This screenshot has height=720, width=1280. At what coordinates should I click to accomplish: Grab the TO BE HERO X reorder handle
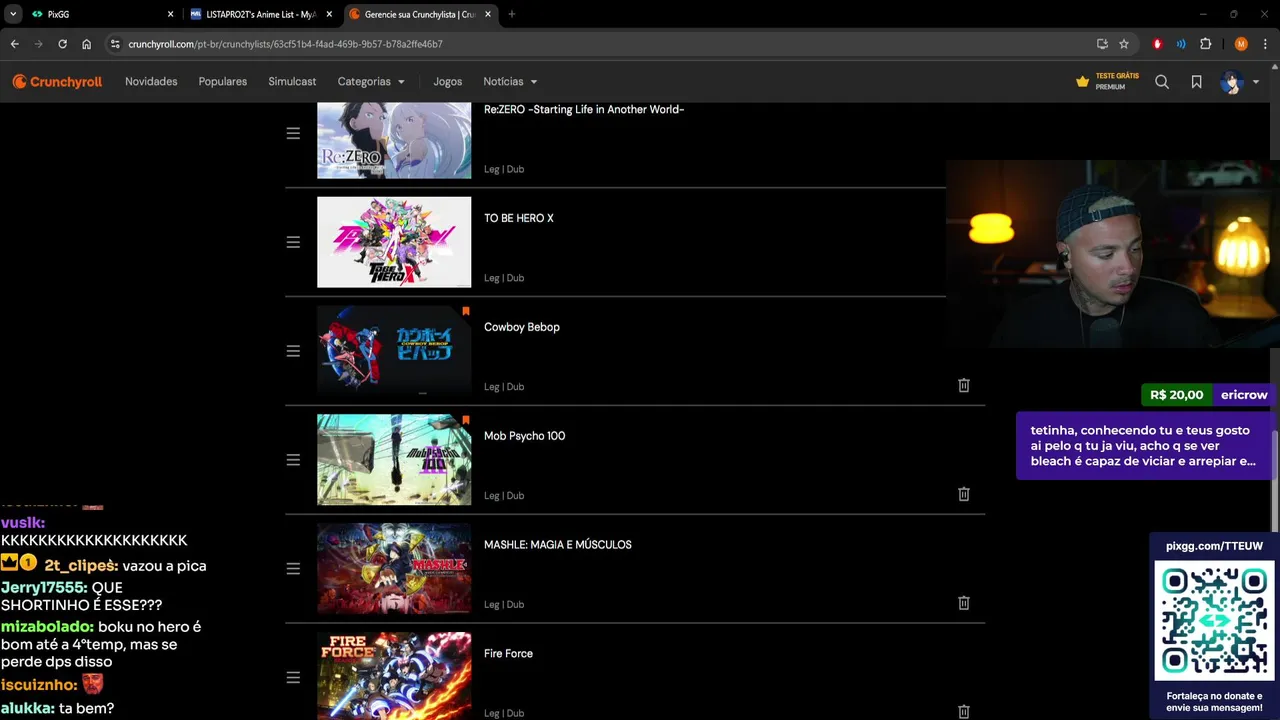(293, 242)
